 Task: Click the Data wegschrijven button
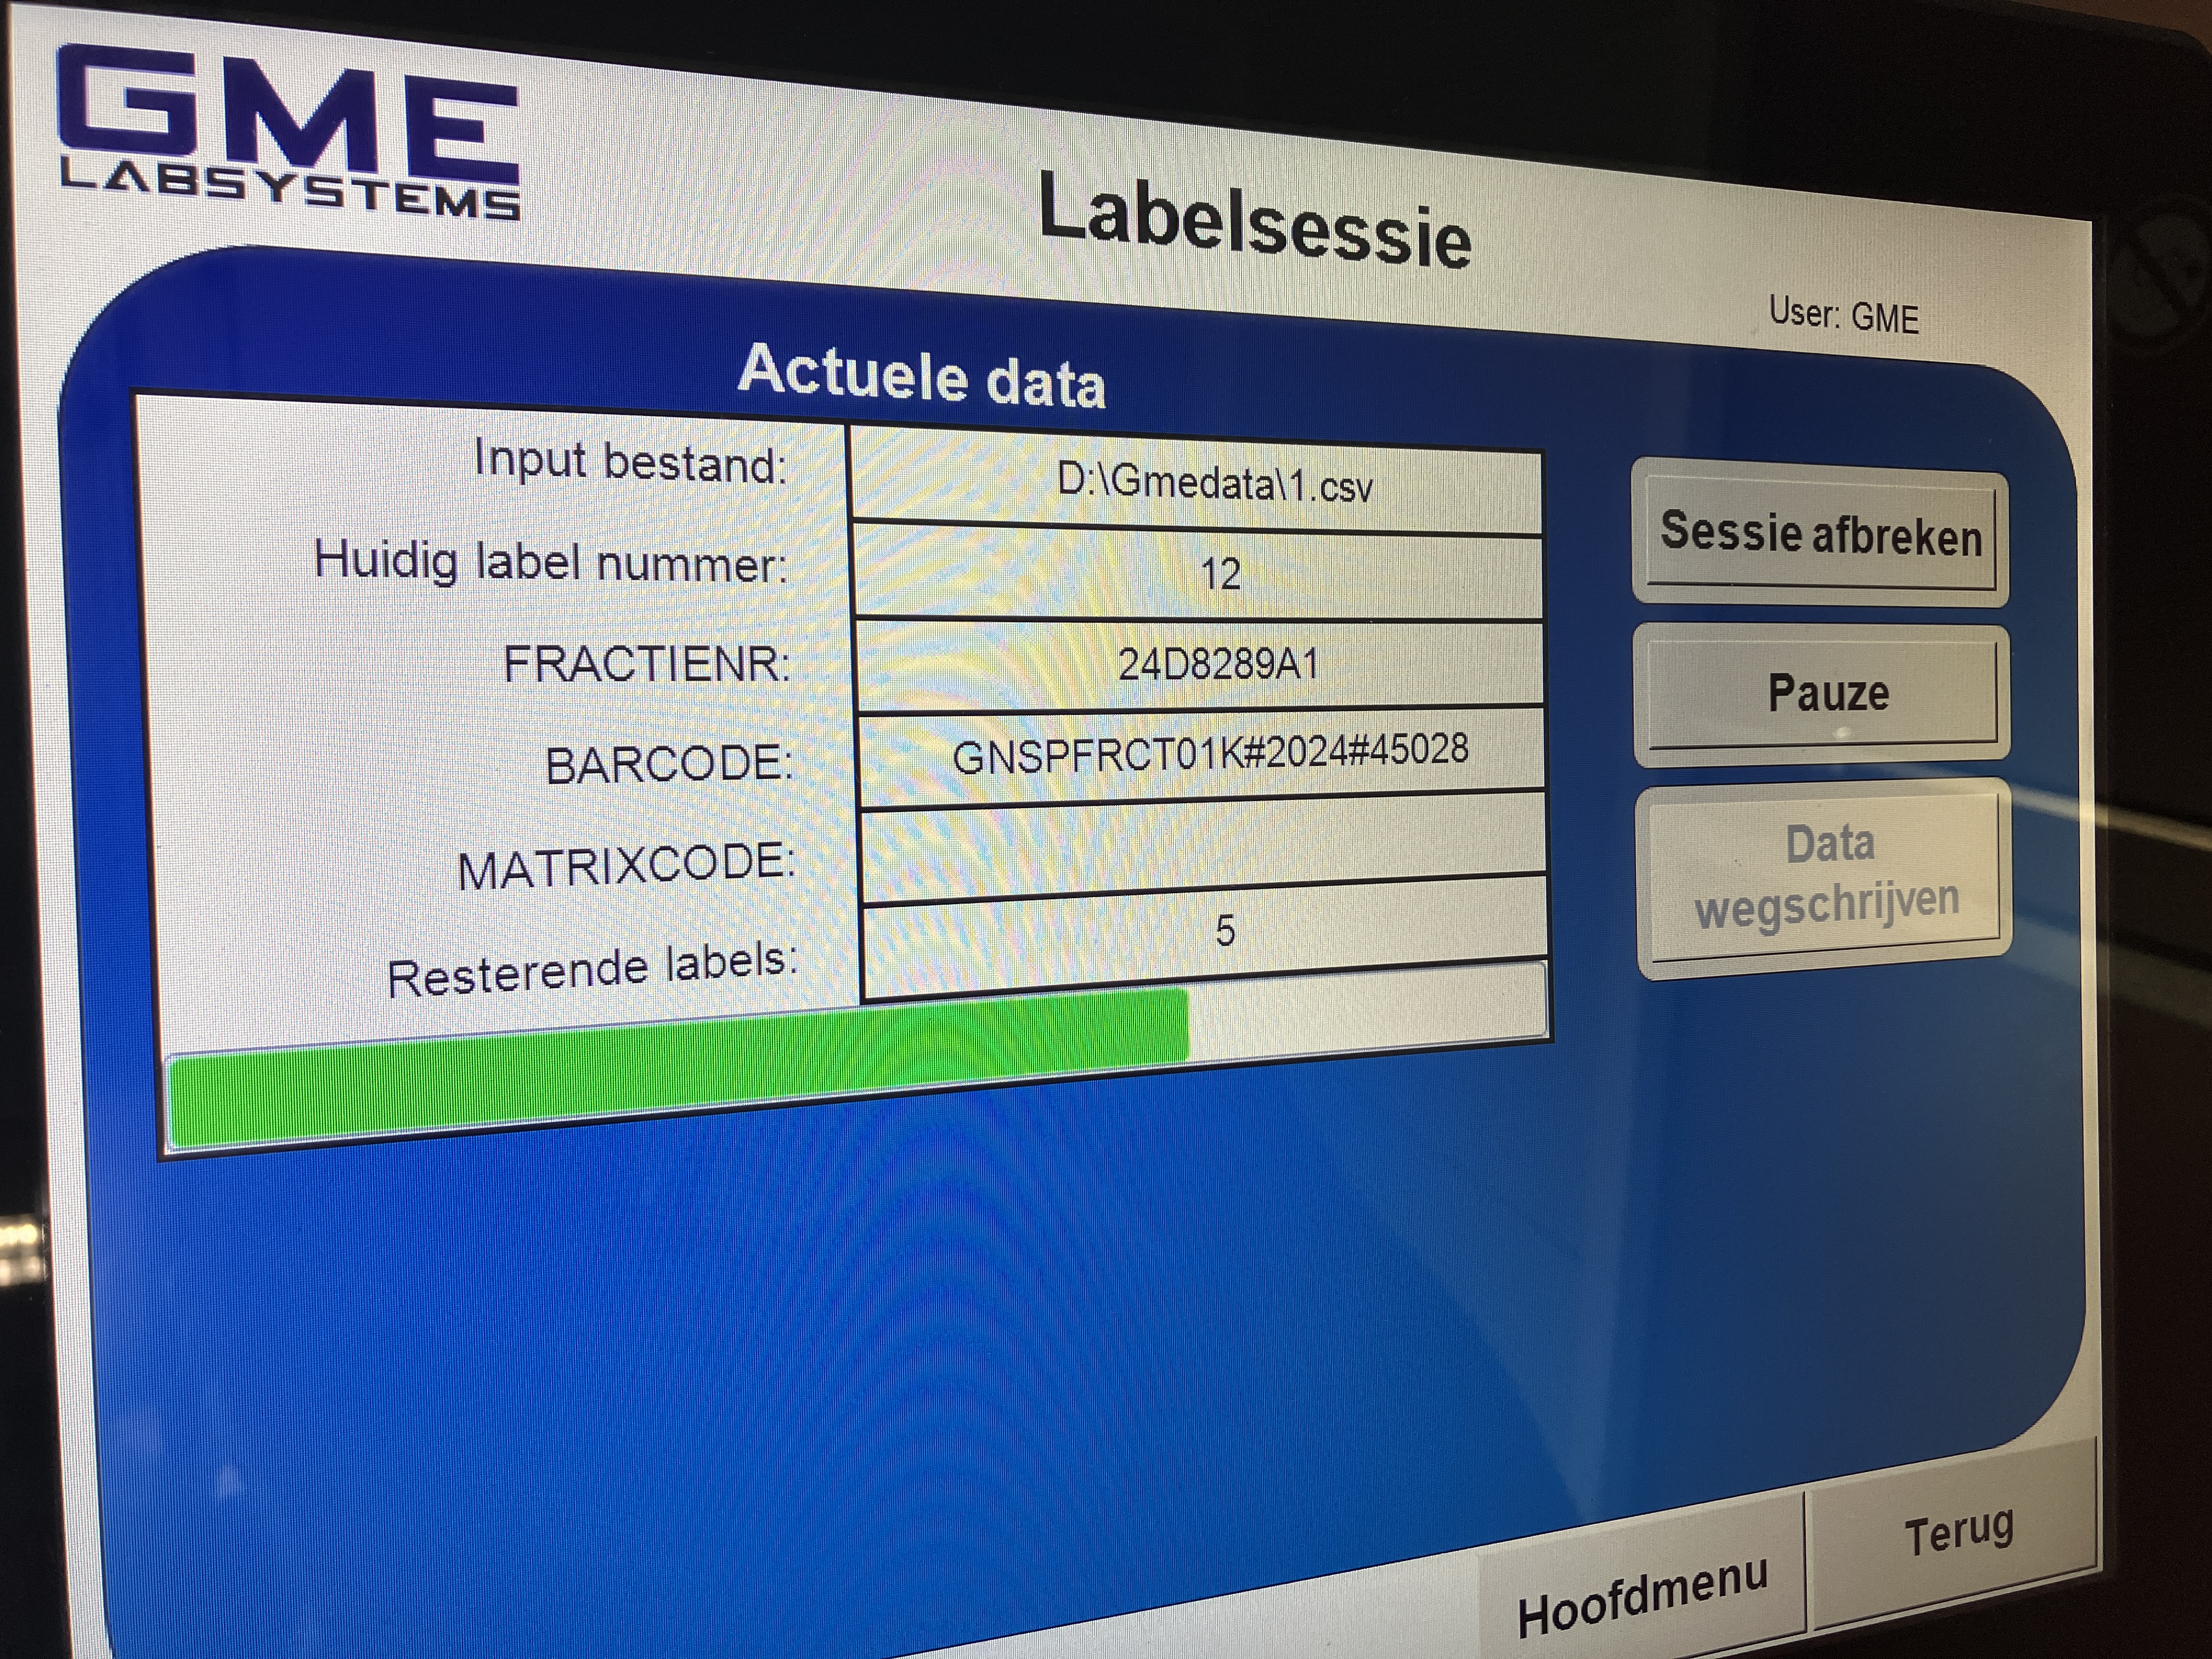pos(1824,874)
